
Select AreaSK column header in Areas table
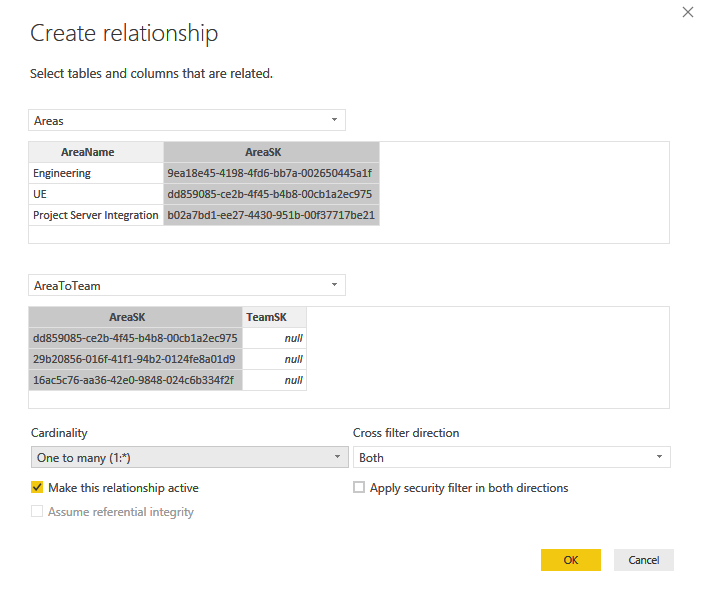272,152
